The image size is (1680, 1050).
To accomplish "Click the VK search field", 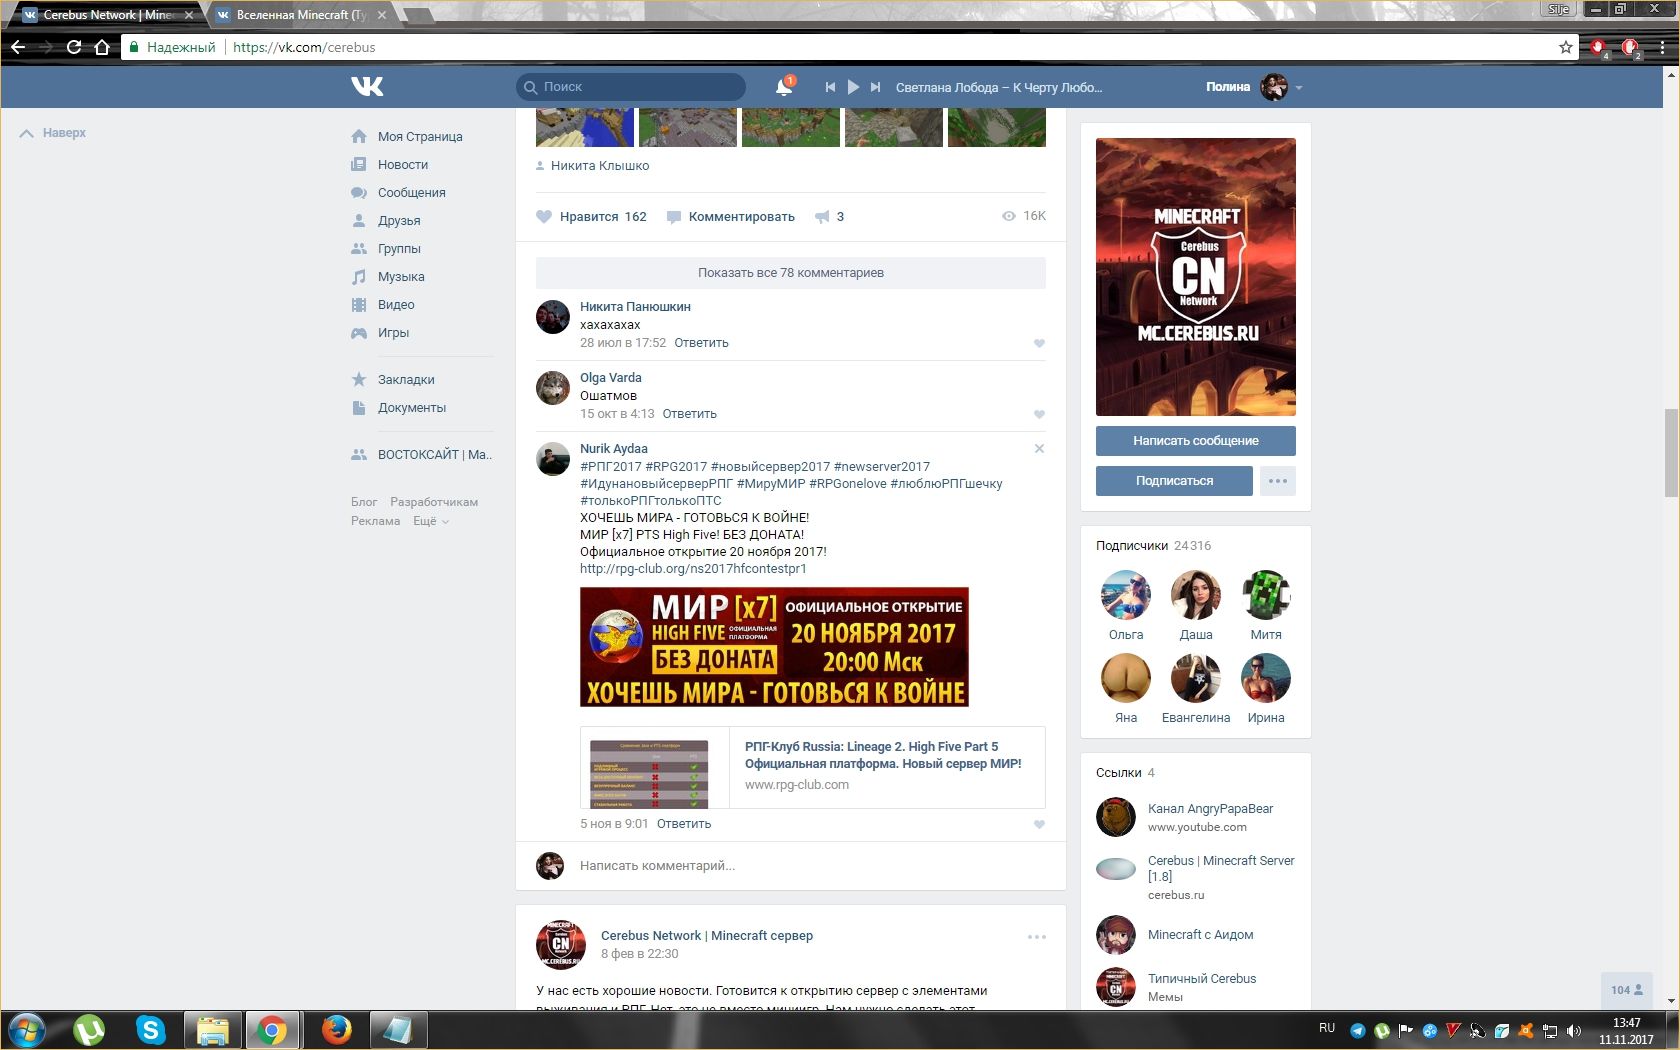I will pos(631,87).
